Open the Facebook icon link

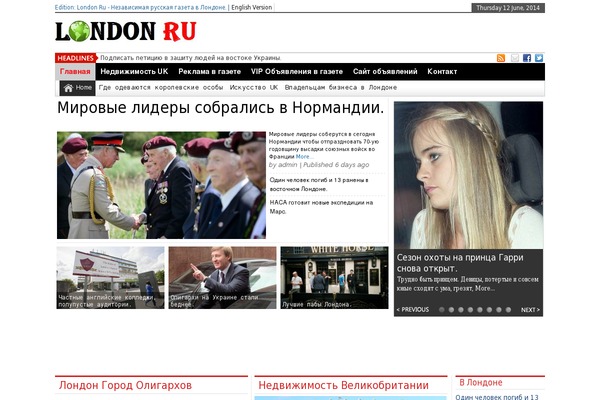click(527, 58)
